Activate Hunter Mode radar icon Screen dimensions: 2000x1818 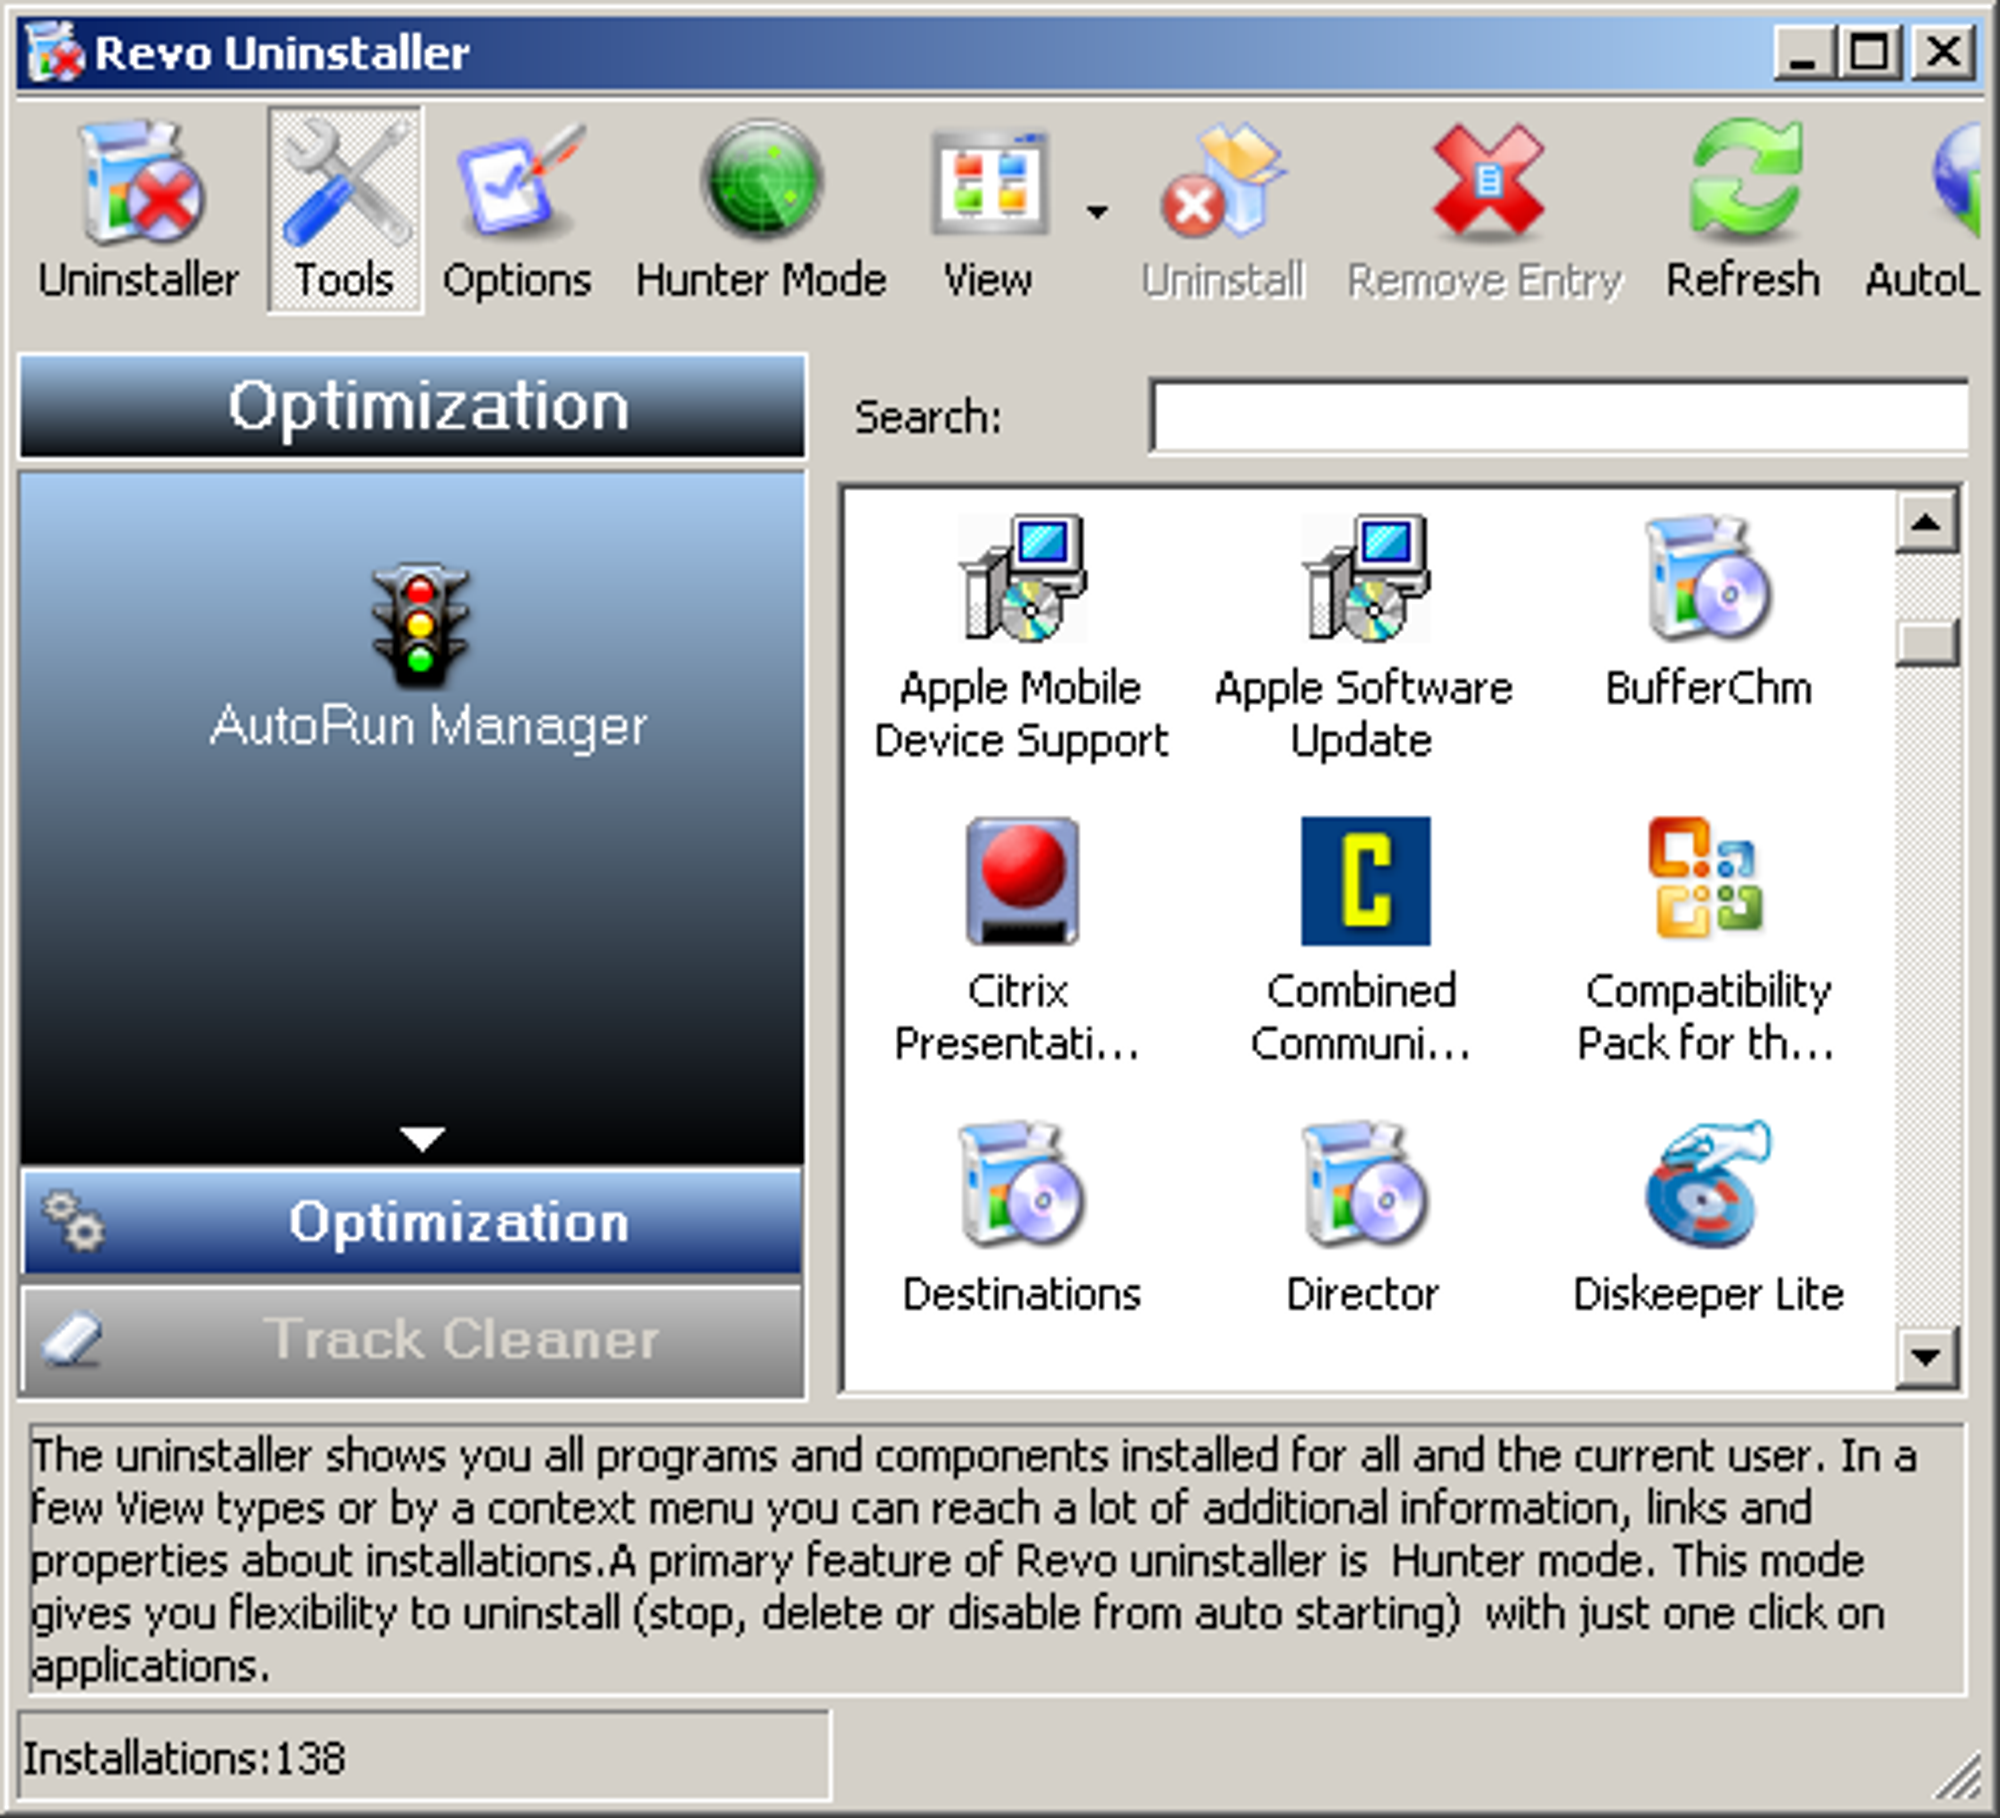tap(762, 180)
